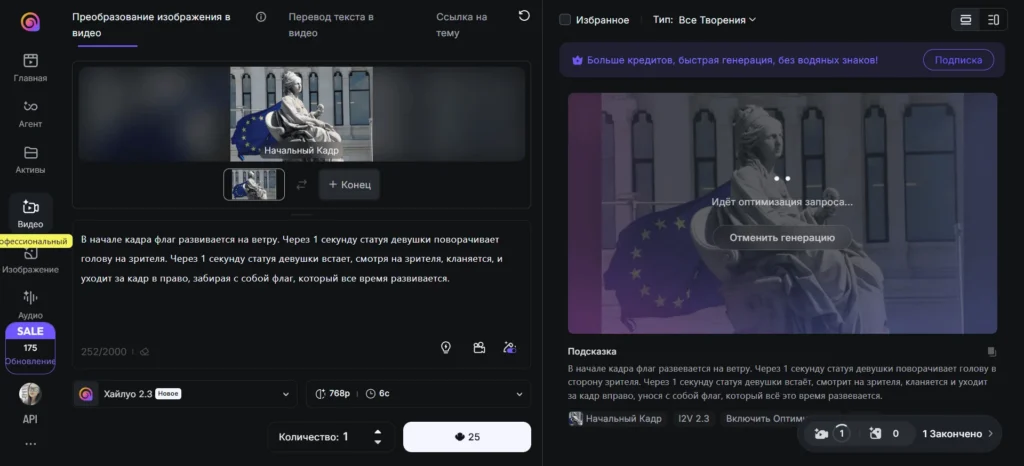Open the Активы folder section
Screen dimensions: 1024x466
(30, 160)
